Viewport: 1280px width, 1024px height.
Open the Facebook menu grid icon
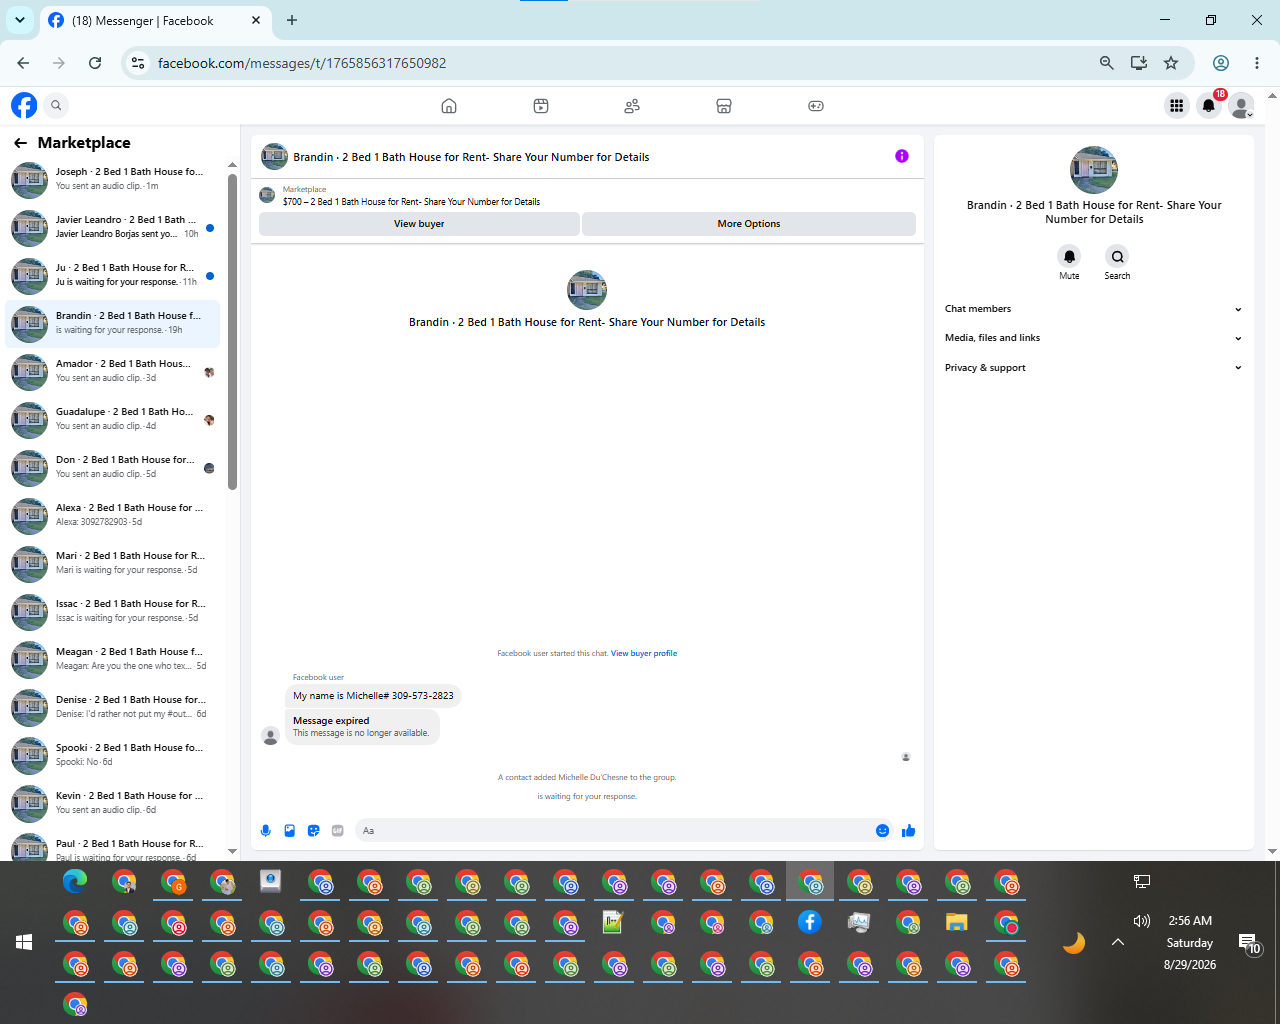coord(1176,105)
